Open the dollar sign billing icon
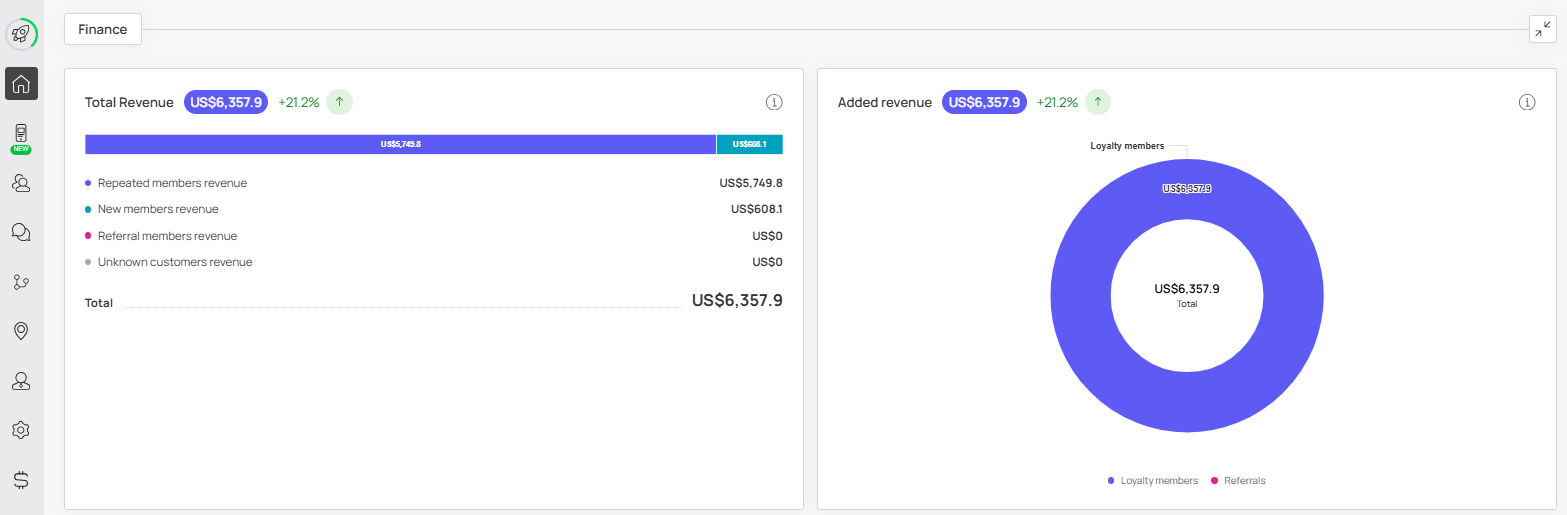Screen dimensions: 1567x515 tap(21, 479)
